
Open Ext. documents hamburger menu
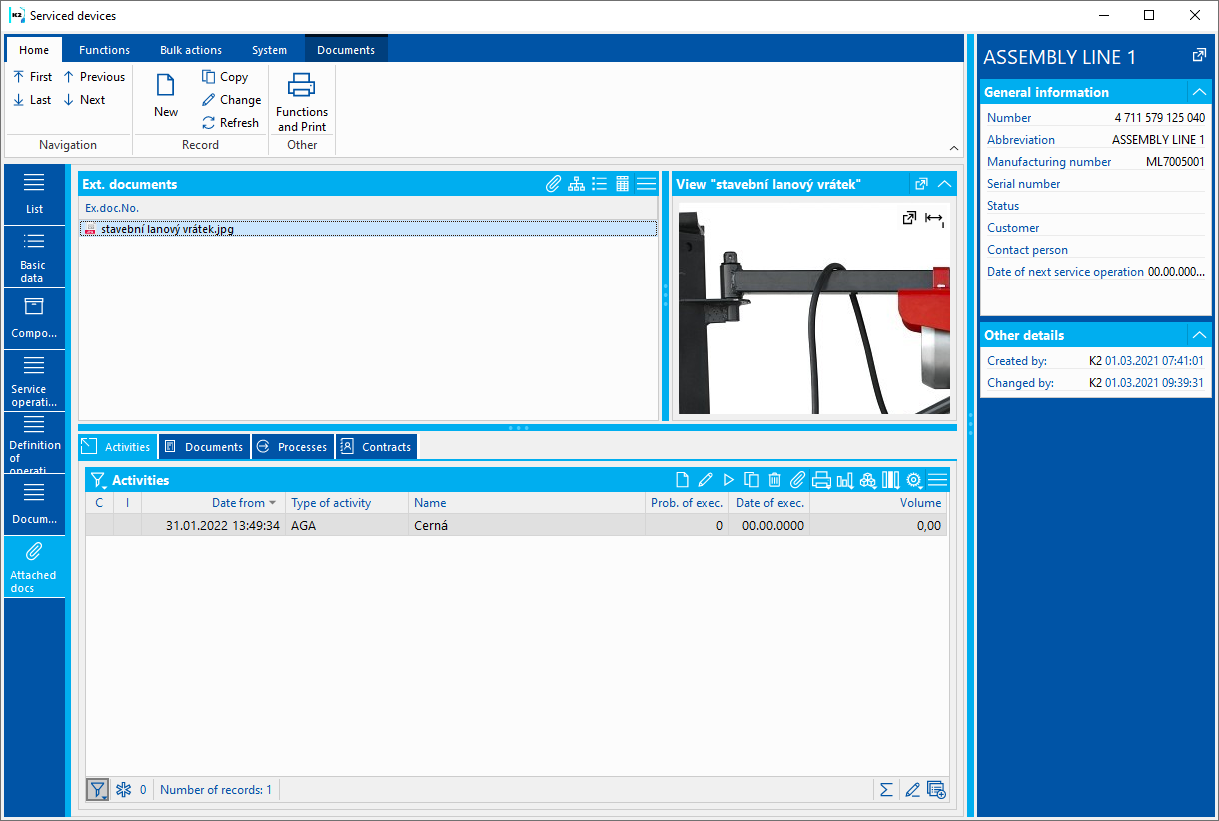tap(646, 184)
